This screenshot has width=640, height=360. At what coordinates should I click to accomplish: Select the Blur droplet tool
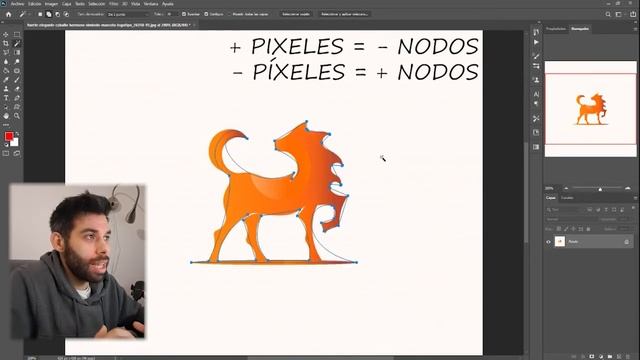coord(6,62)
